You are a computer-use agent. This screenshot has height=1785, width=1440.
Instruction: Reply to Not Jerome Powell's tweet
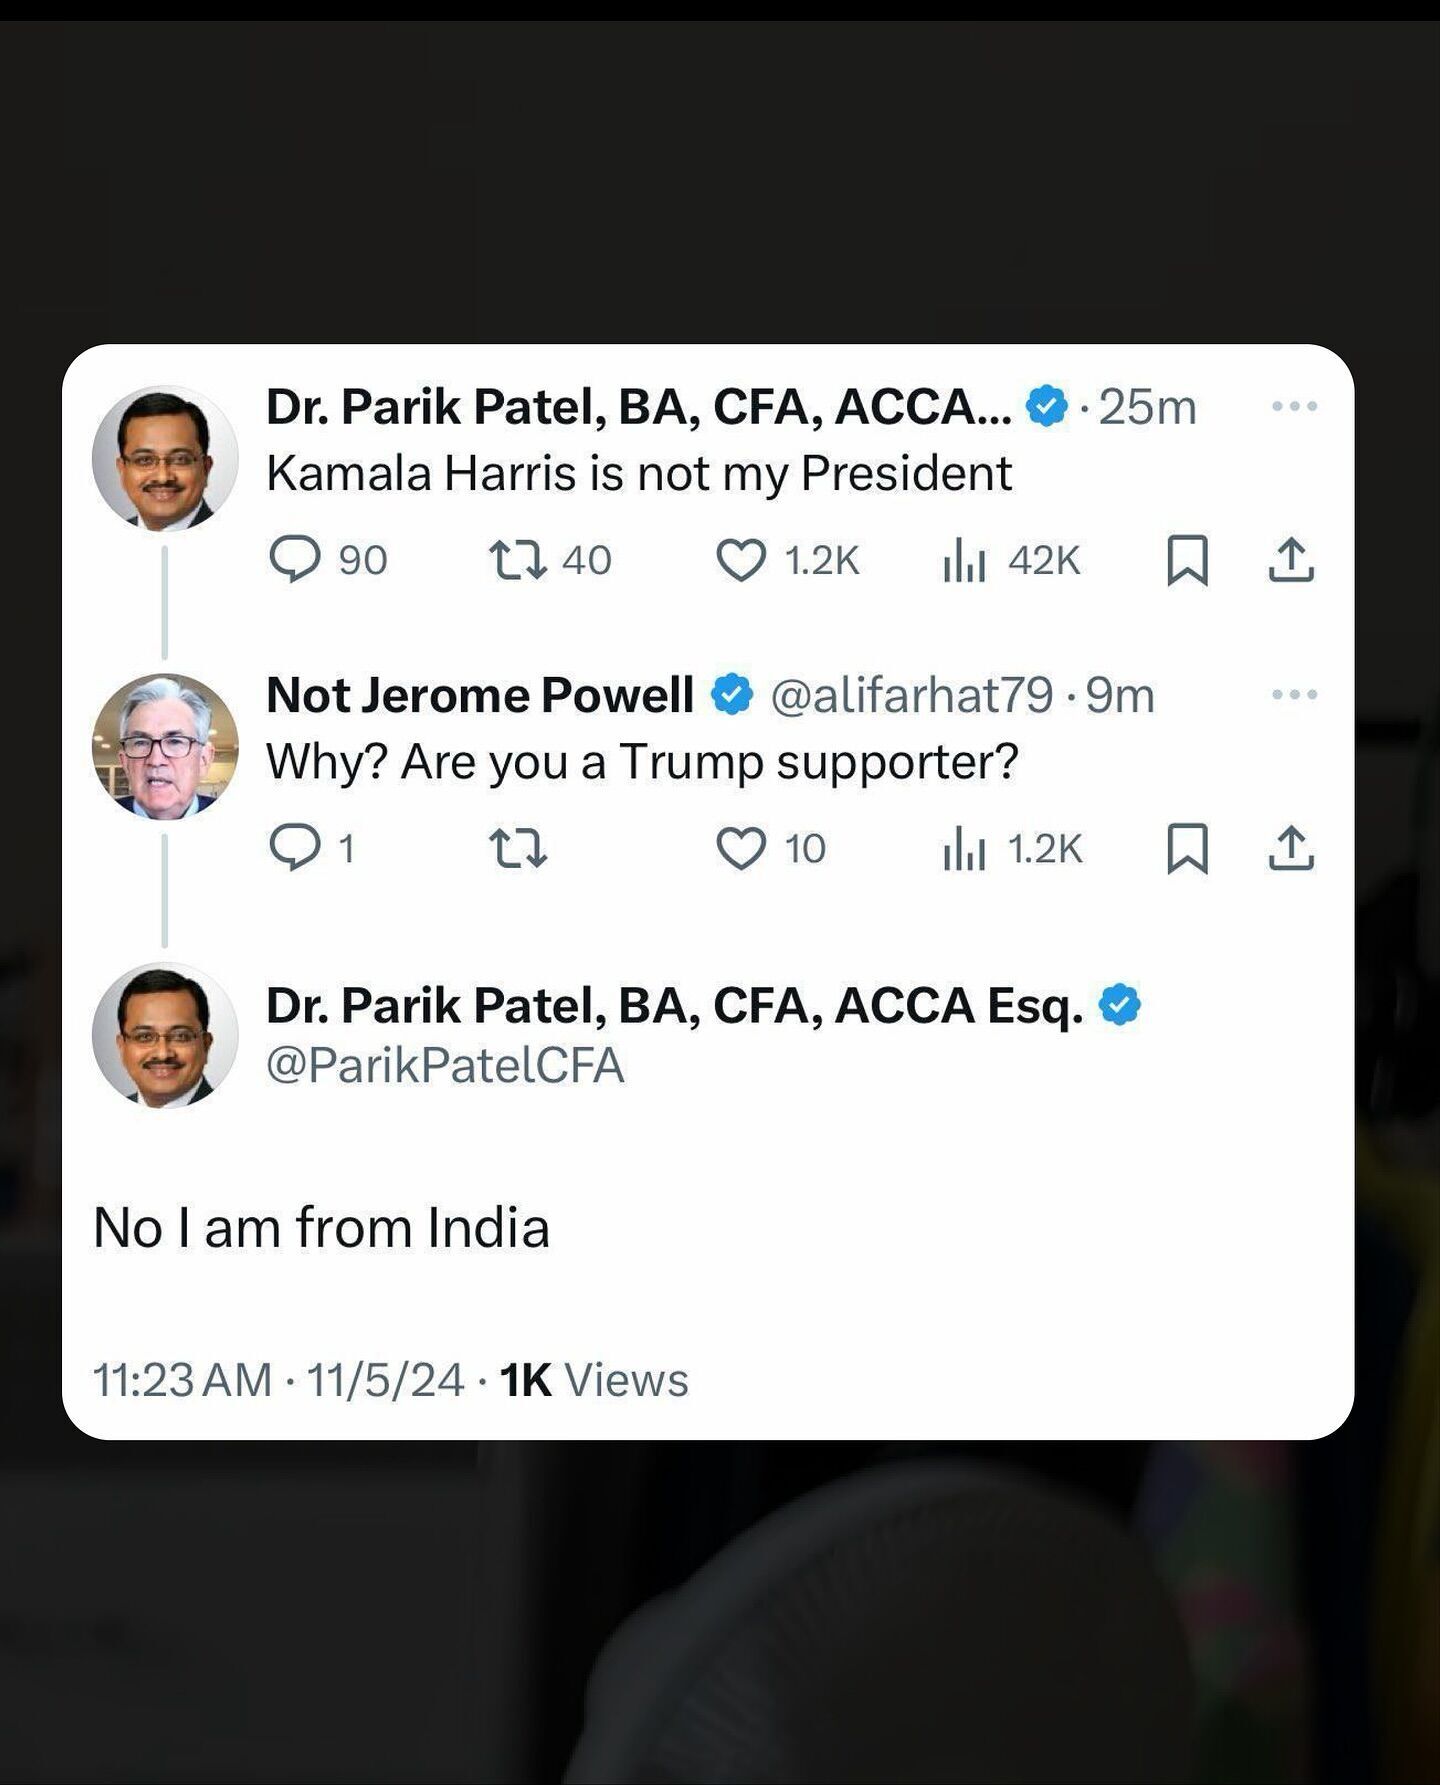pyautogui.click(x=294, y=848)
